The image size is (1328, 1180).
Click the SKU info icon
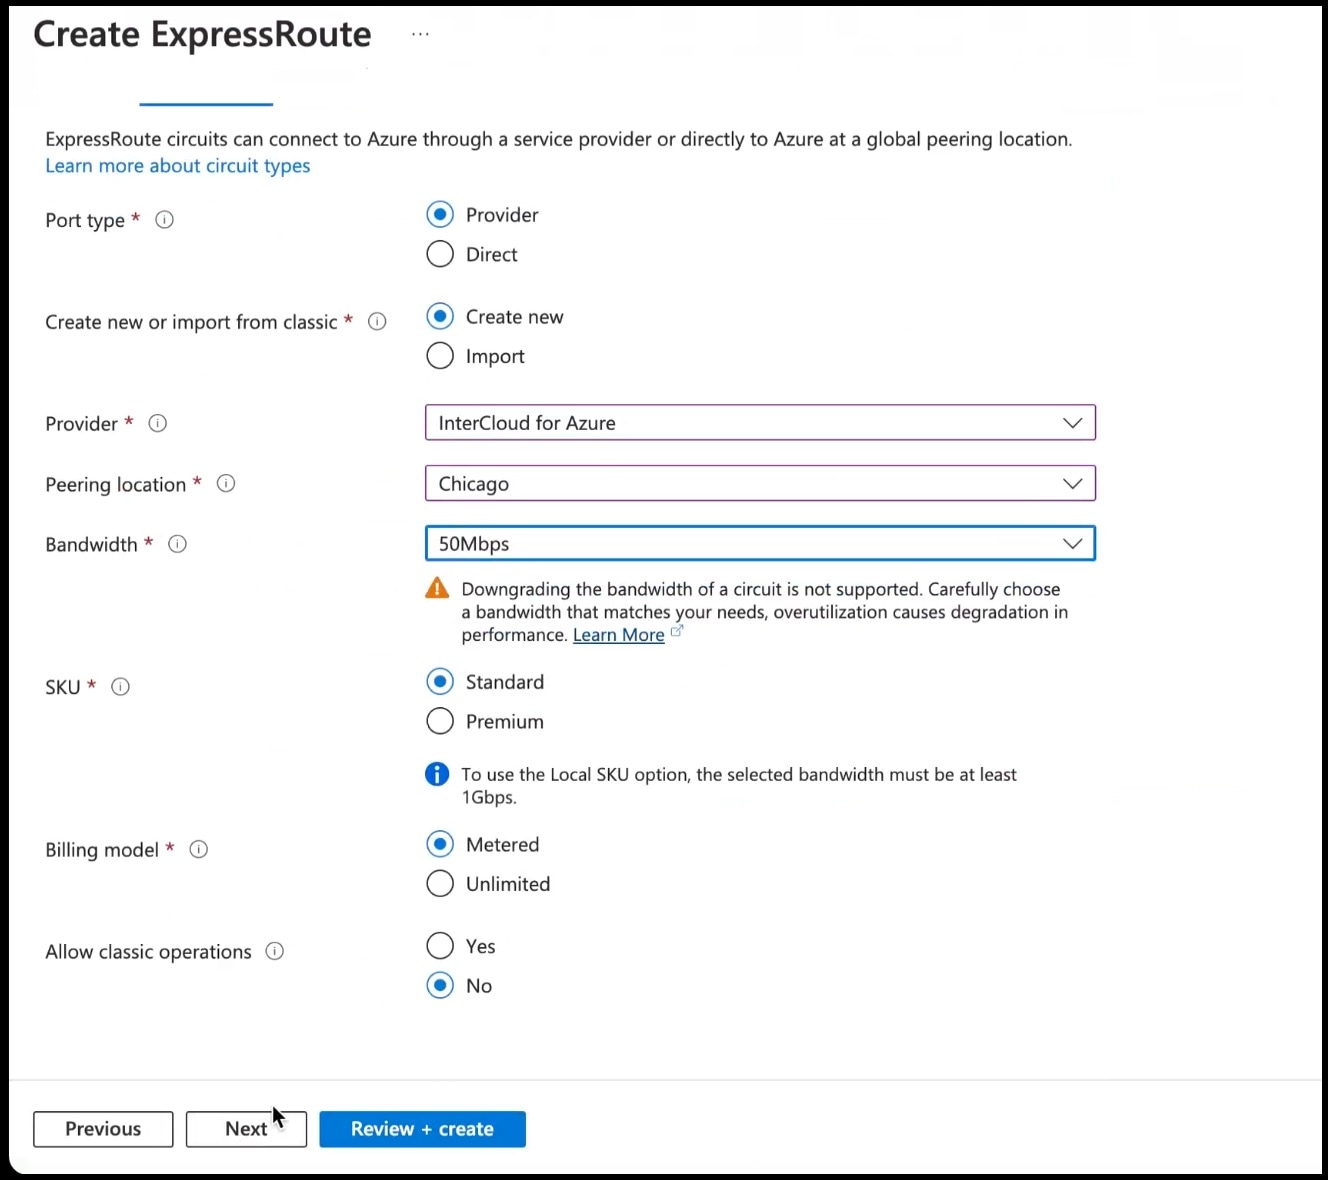click(x=120, y=686)
